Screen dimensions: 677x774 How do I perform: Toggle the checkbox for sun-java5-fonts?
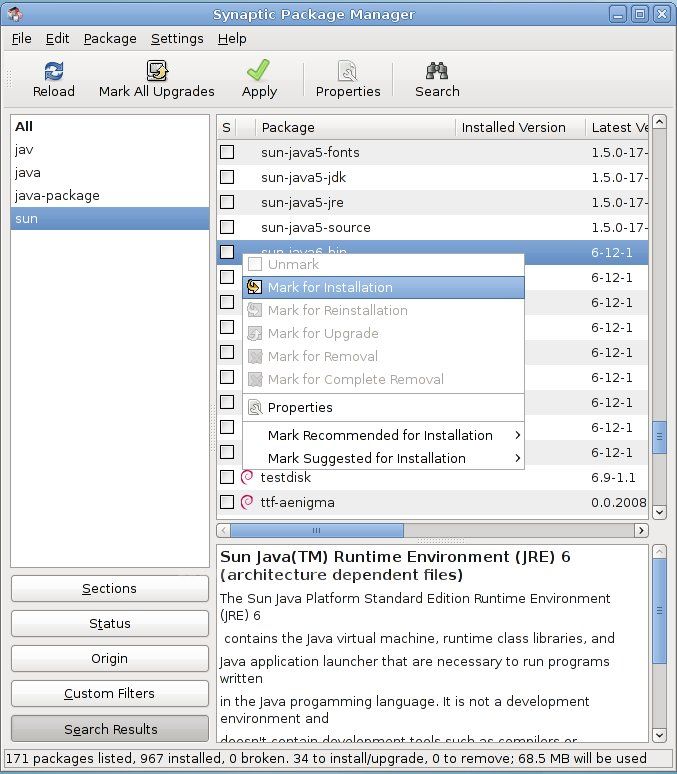tap(227, 152)
